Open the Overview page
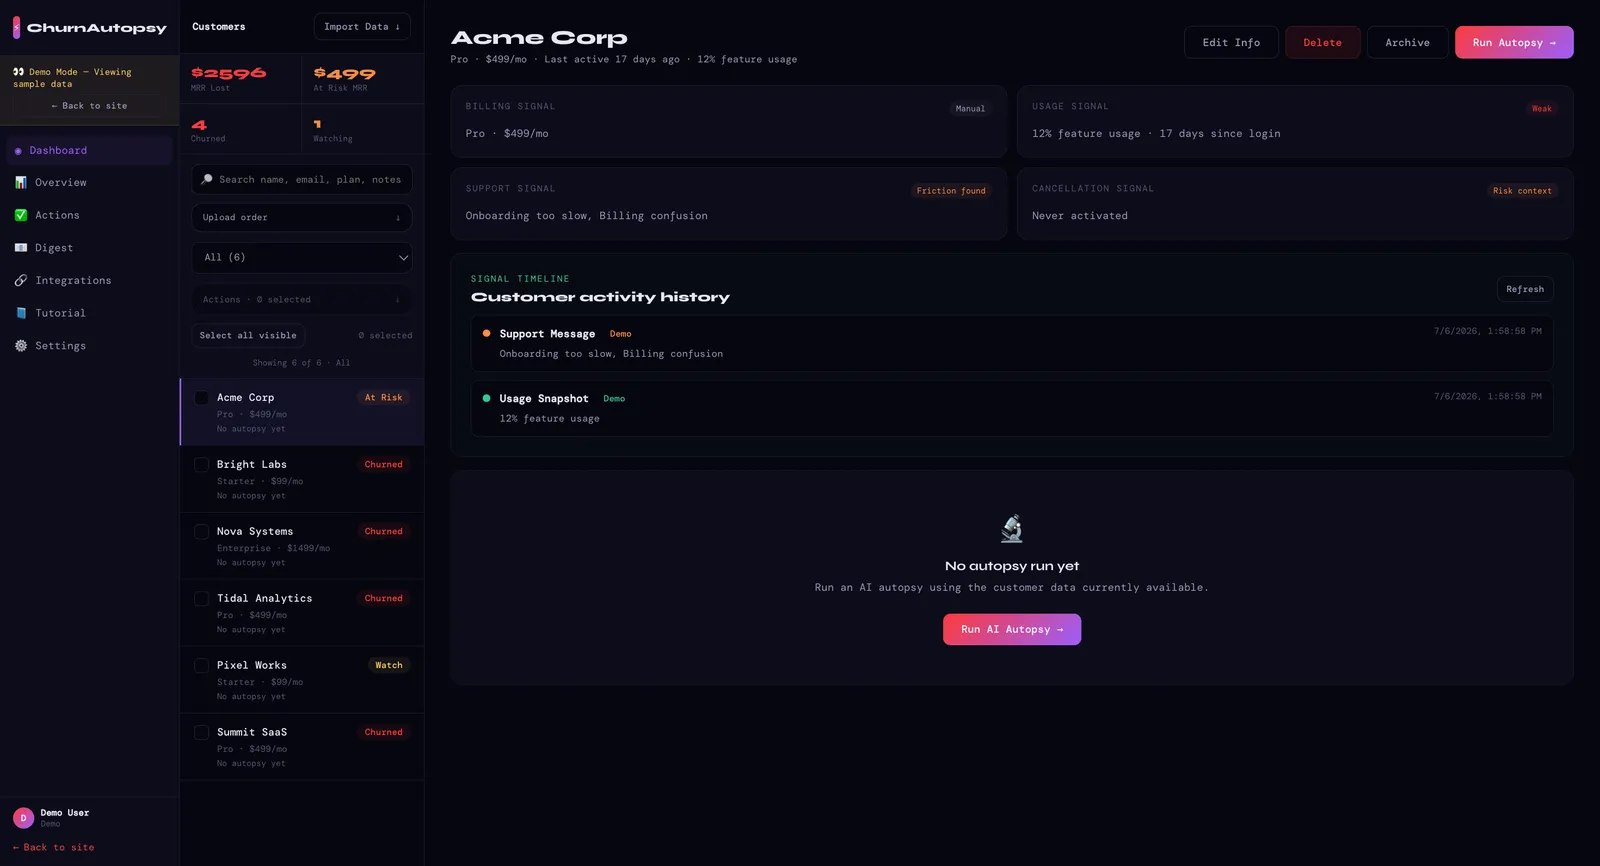The width and height of the screenshot is (1600, 866). [x=89, y=182]
